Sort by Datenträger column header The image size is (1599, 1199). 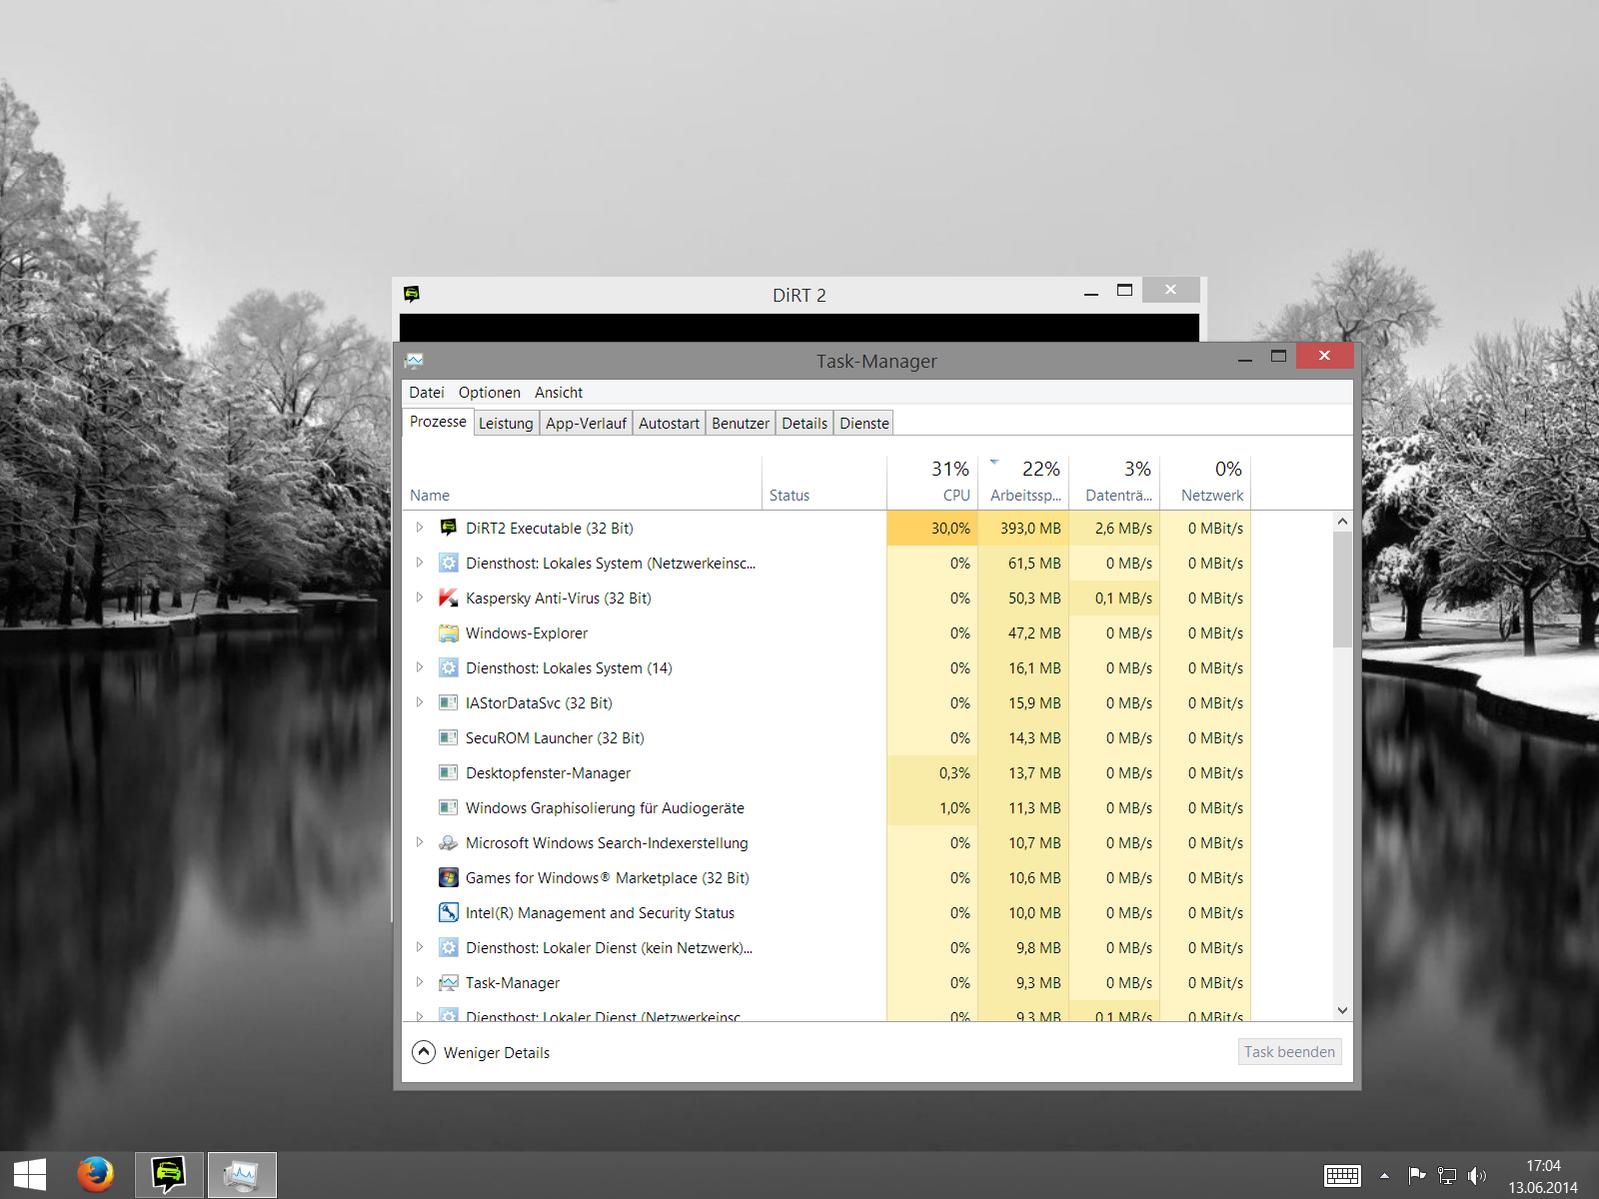click(x=1114, y=483)
